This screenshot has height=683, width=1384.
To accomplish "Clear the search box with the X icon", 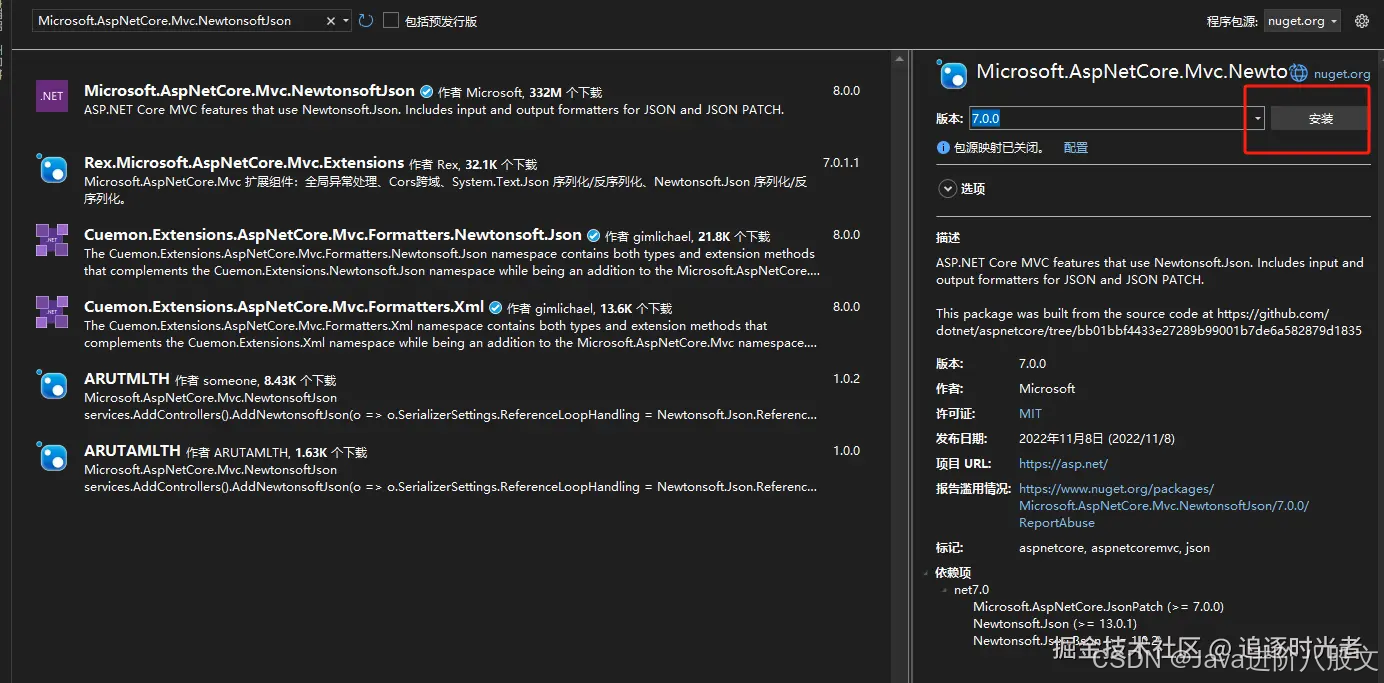I will pos(331,20).
